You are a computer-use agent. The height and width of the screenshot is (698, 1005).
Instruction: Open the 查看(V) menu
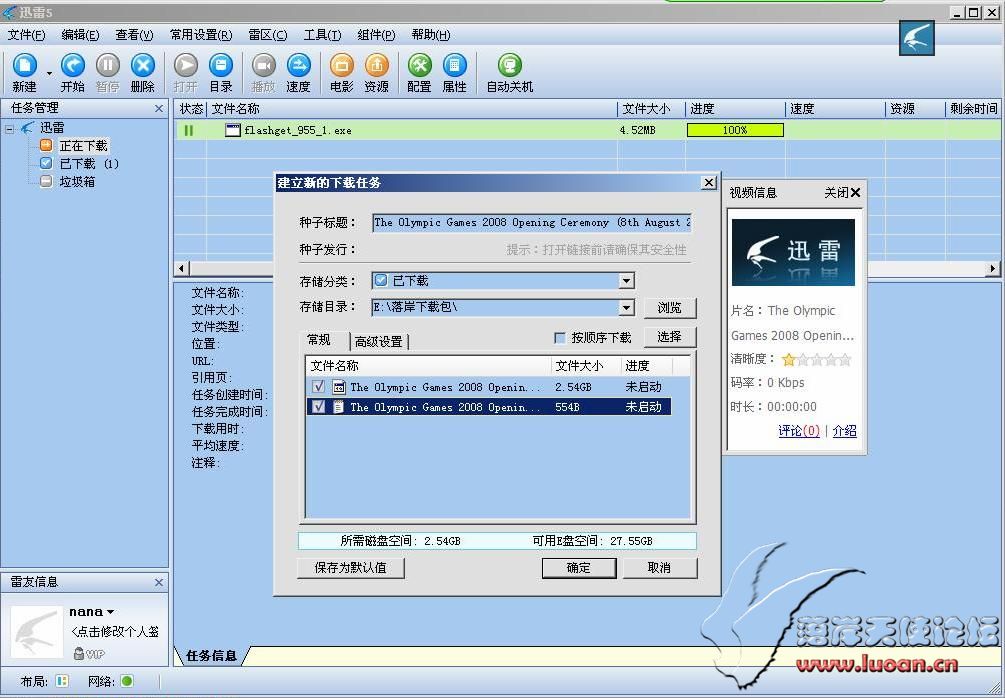(x=134, y=35)
